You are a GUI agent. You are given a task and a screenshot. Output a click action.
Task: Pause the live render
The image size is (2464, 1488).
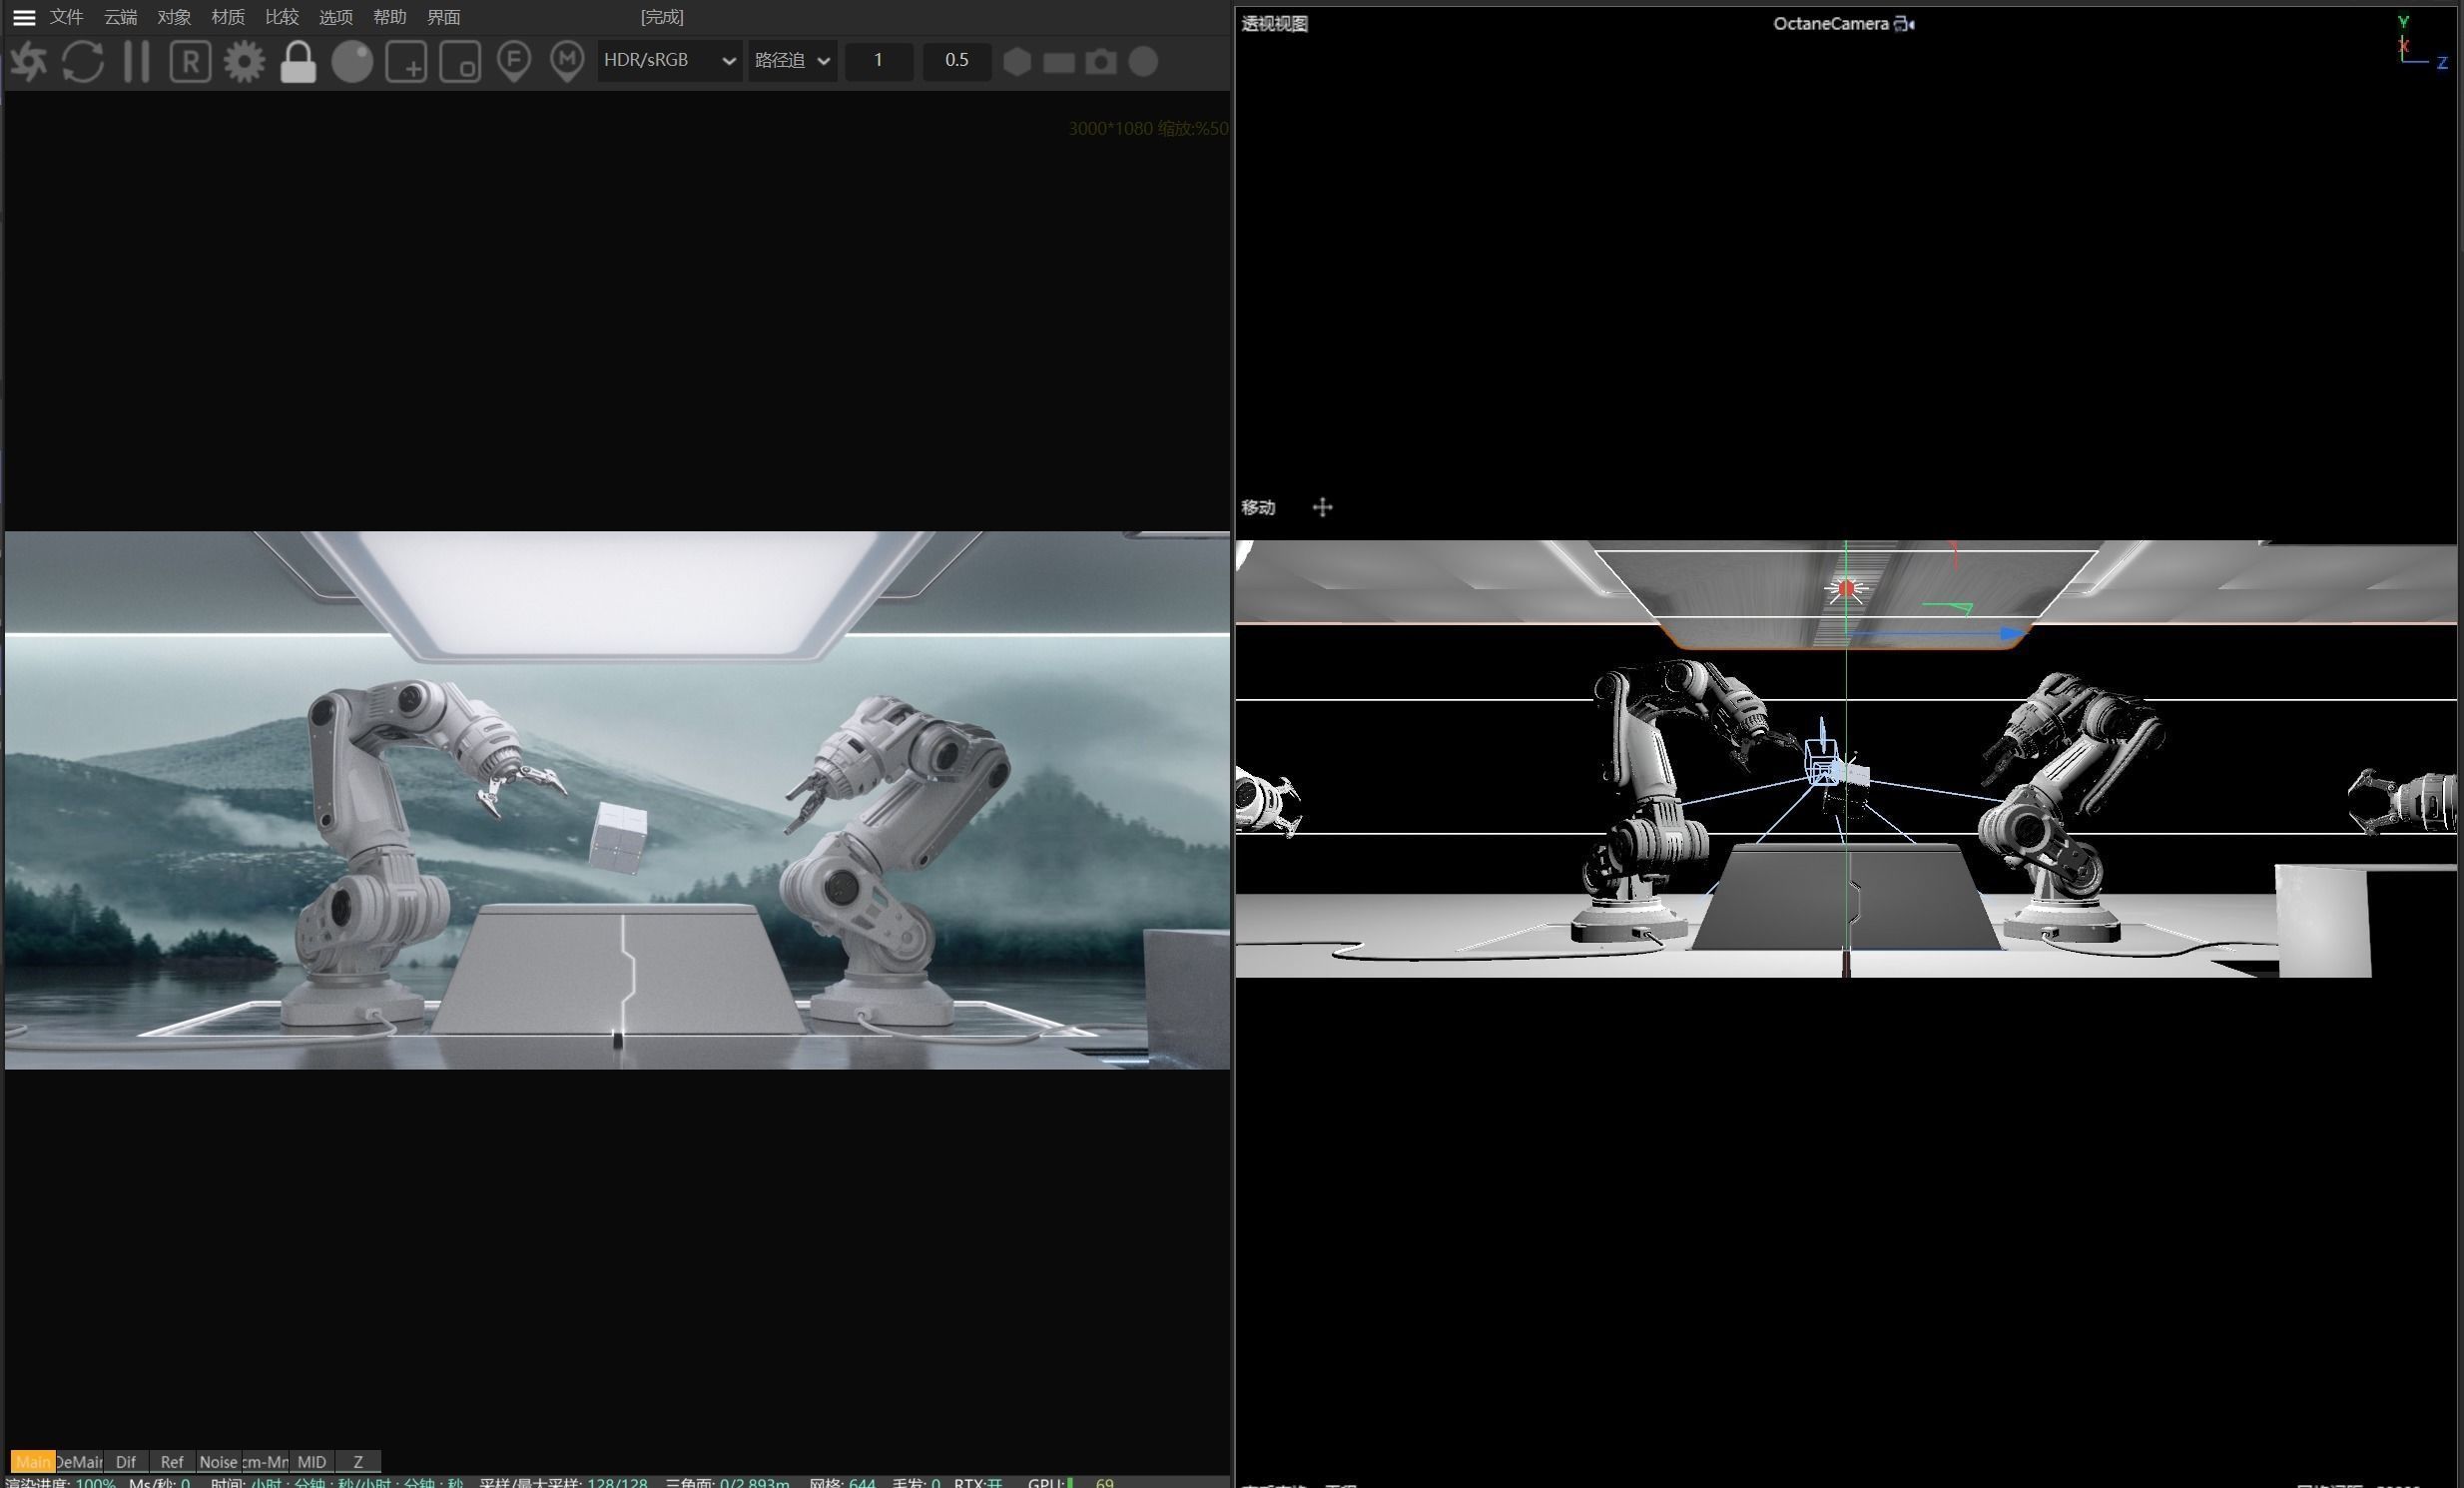(137, 61)
